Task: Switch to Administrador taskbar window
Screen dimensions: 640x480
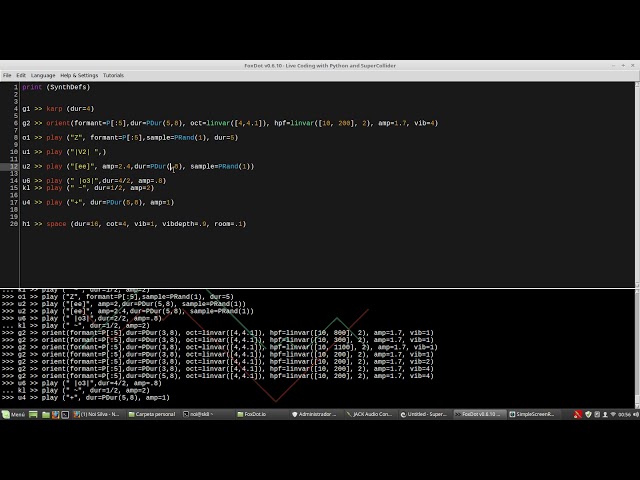Action: (316, 414)
